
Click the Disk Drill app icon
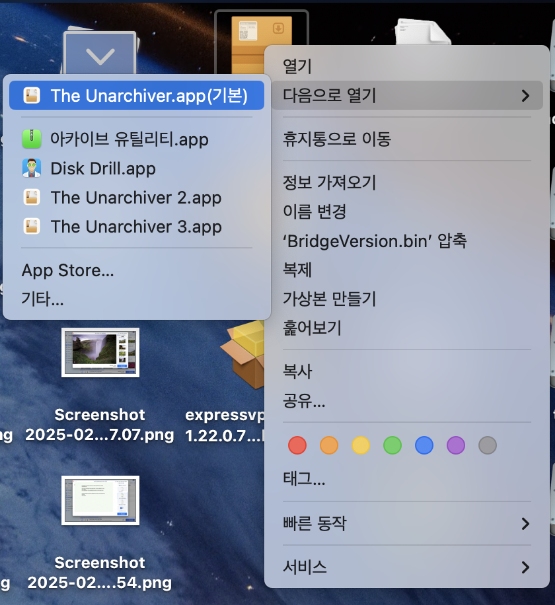[x=32, y=168]
